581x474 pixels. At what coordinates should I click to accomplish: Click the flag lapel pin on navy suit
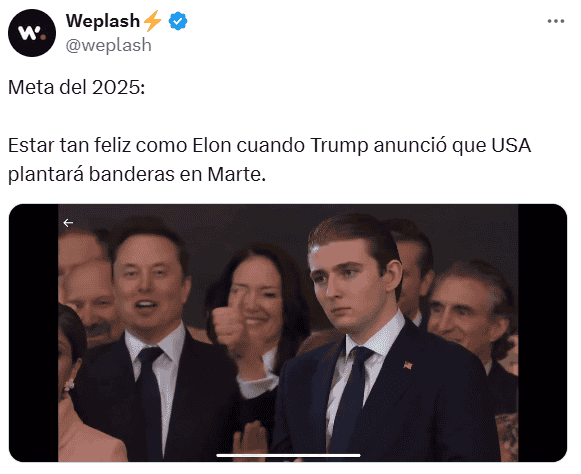coord(408,365)
